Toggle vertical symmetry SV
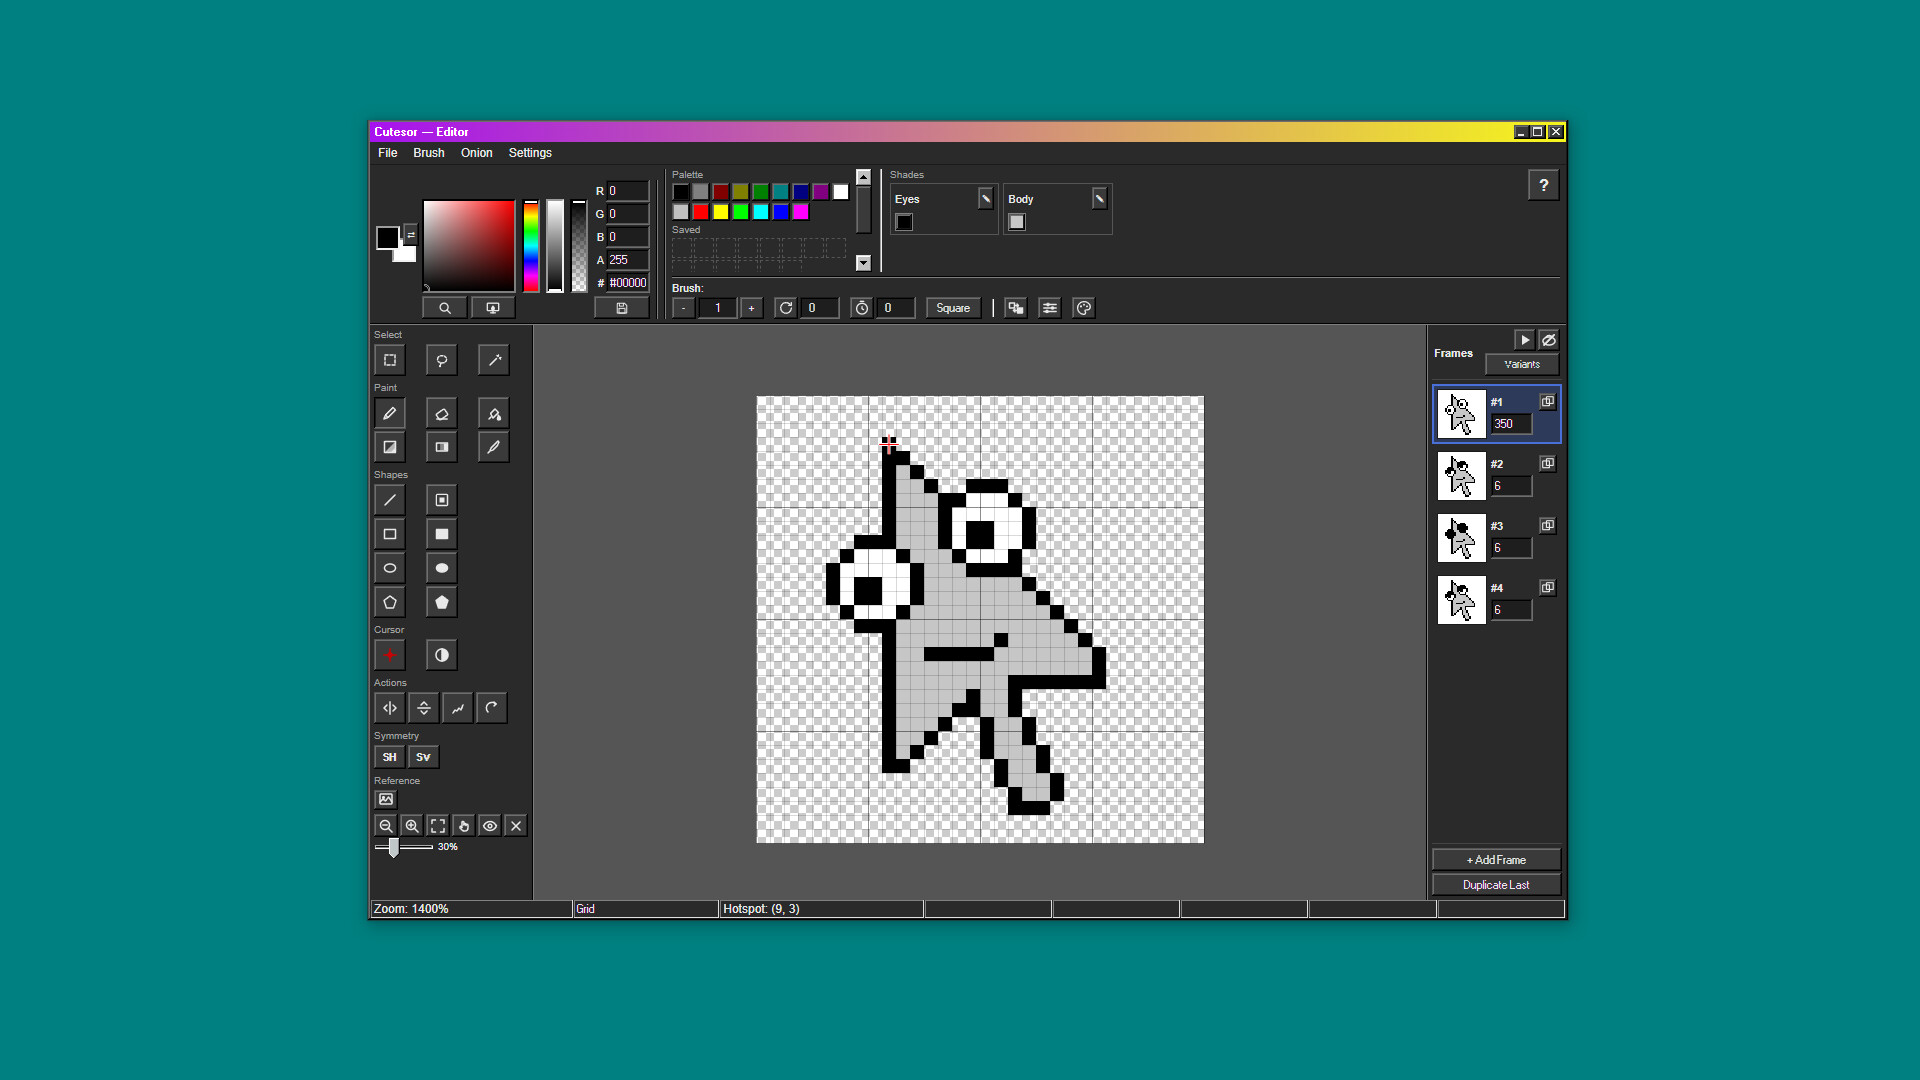Image resolution: width=1920 pixels, height=1080 pixels. (x=424, y=757)
